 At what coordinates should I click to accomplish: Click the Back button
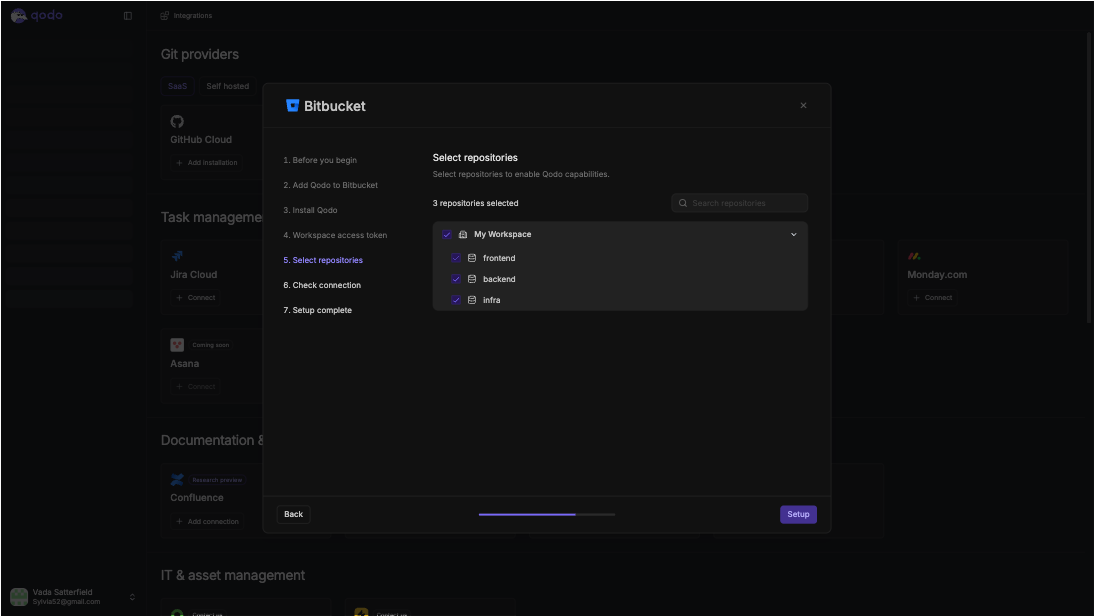point(293,514)
